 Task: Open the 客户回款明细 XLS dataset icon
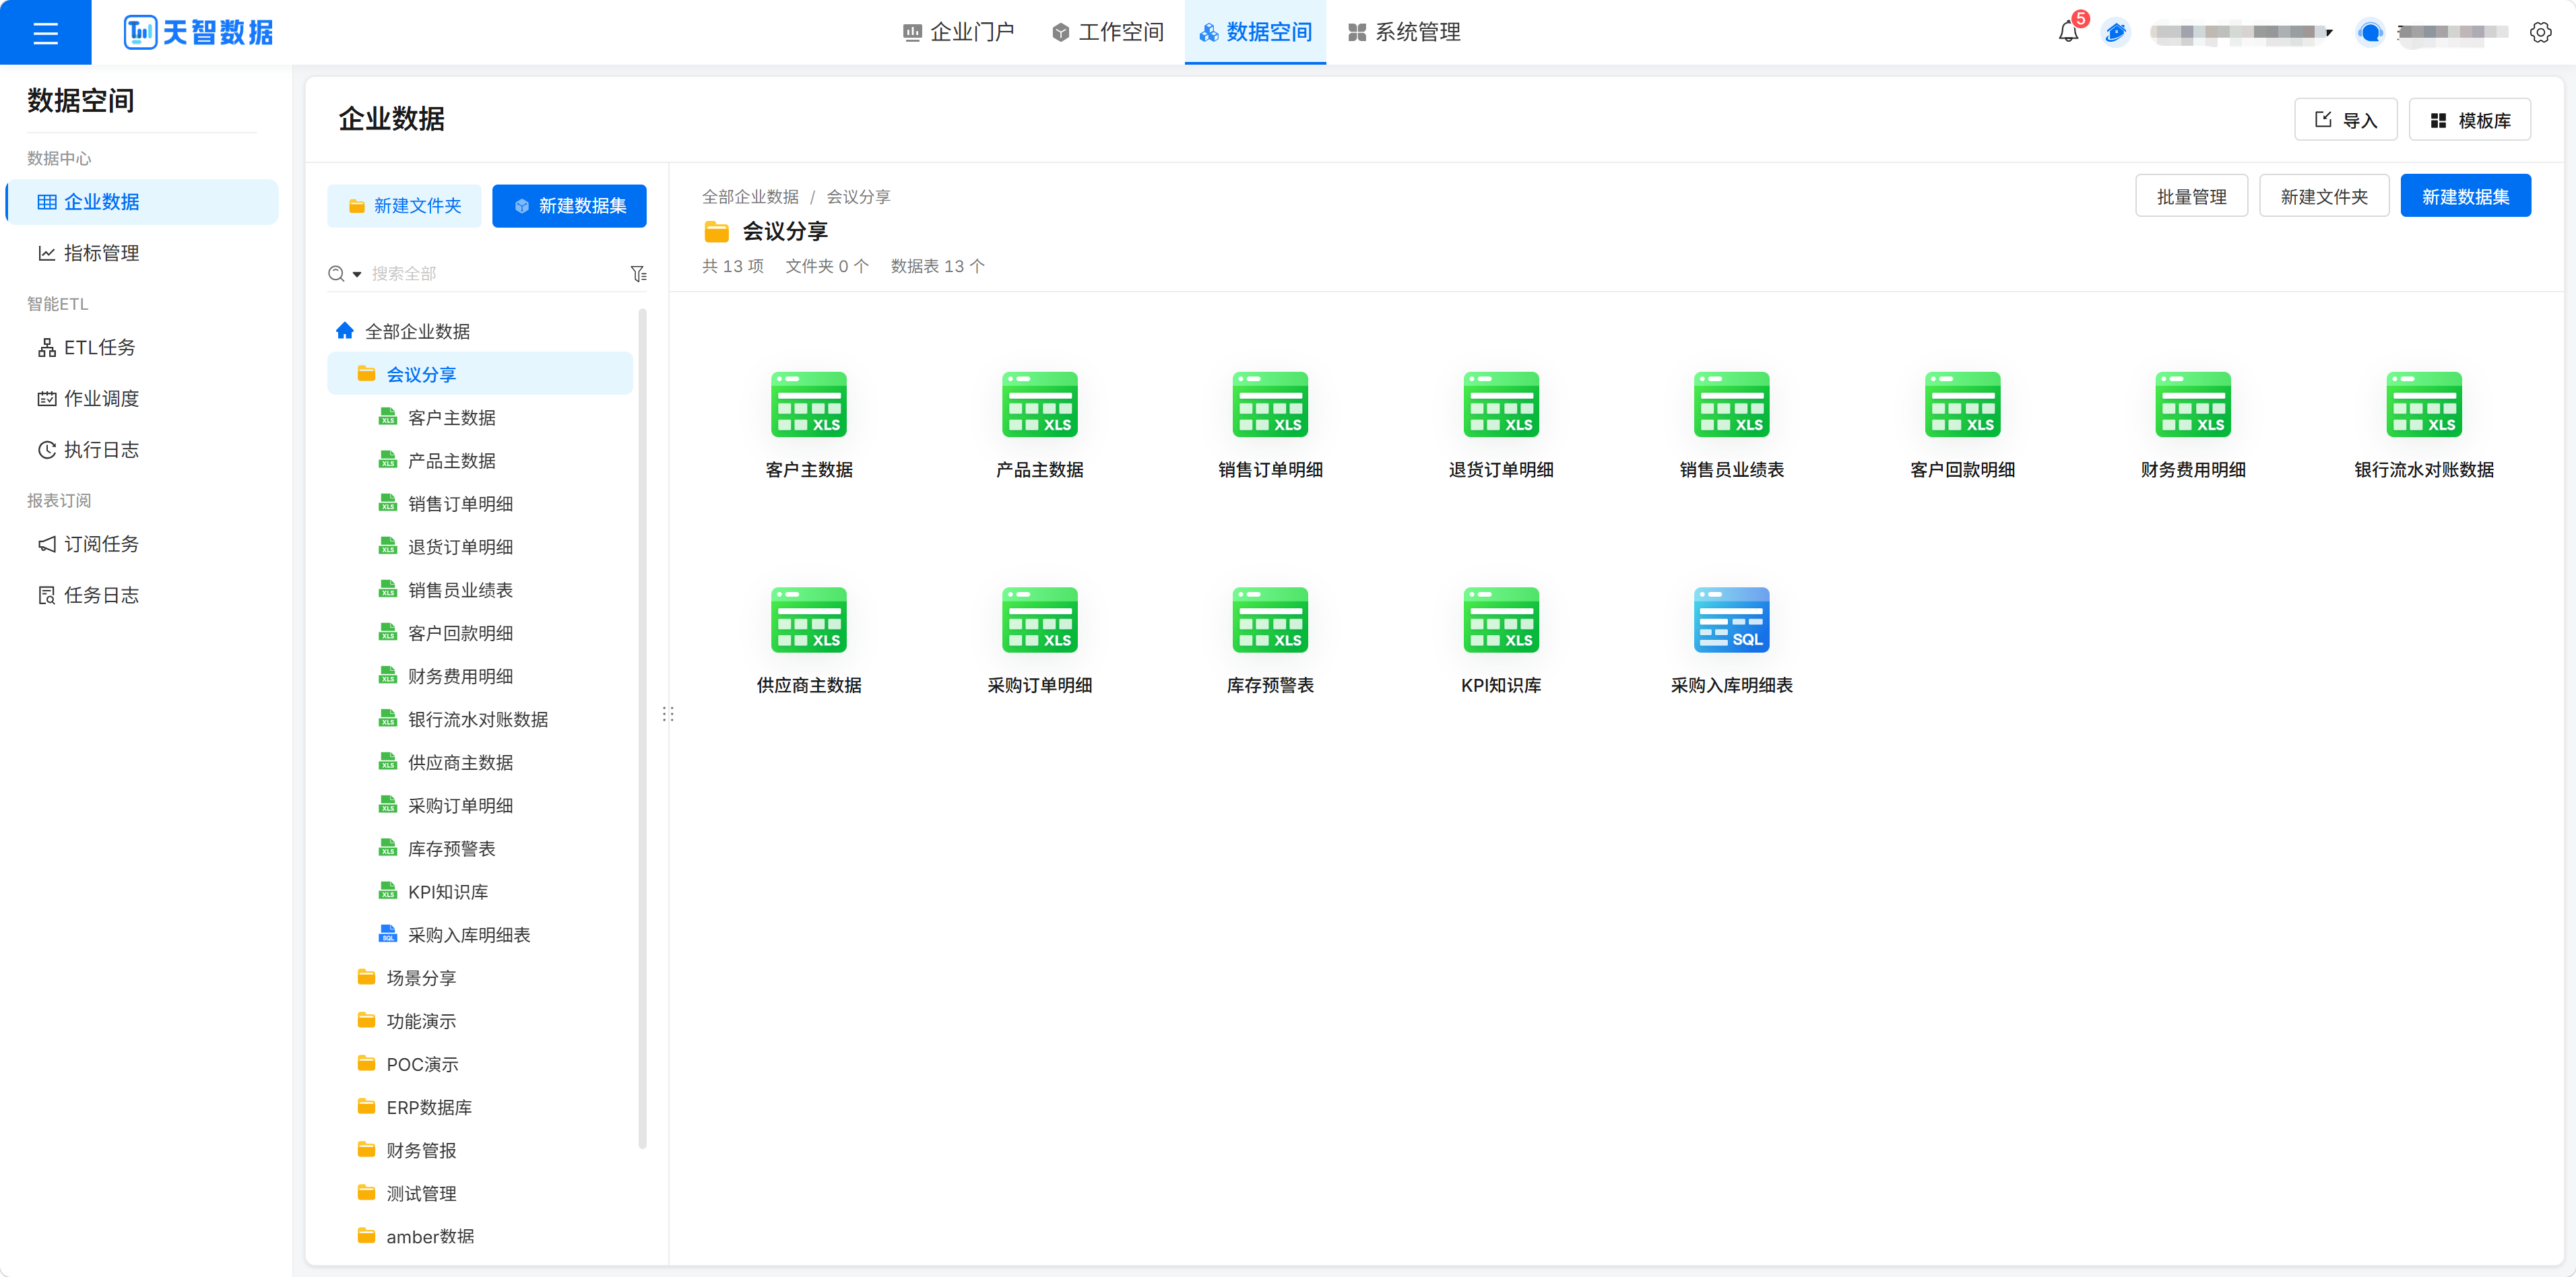(x=1962, y=404)
